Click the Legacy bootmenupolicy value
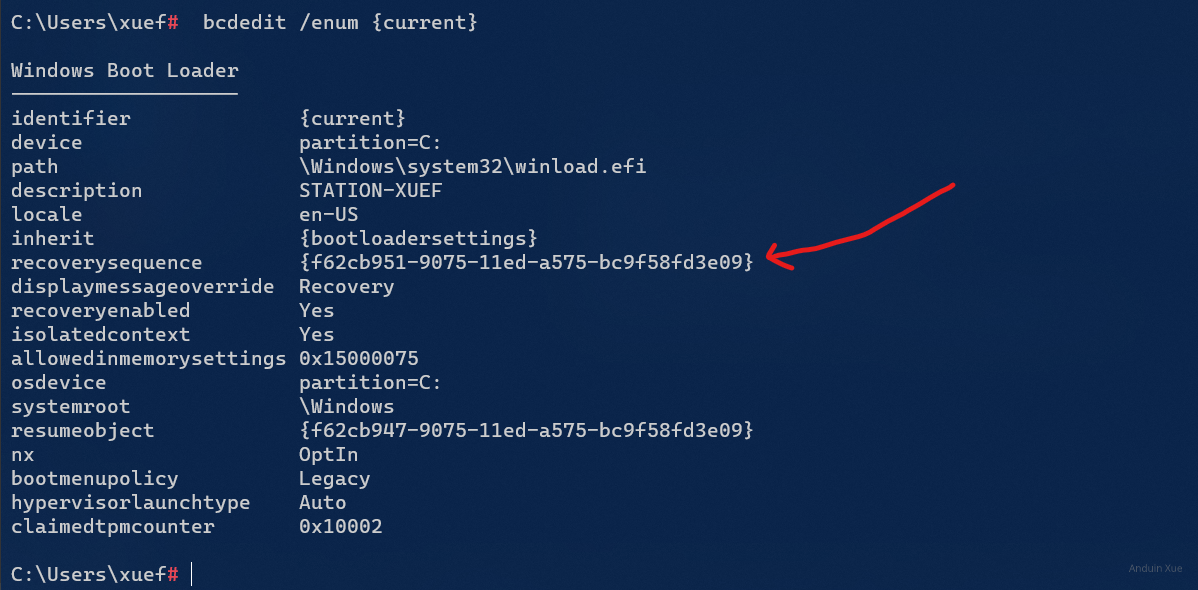 pos(334,478)
